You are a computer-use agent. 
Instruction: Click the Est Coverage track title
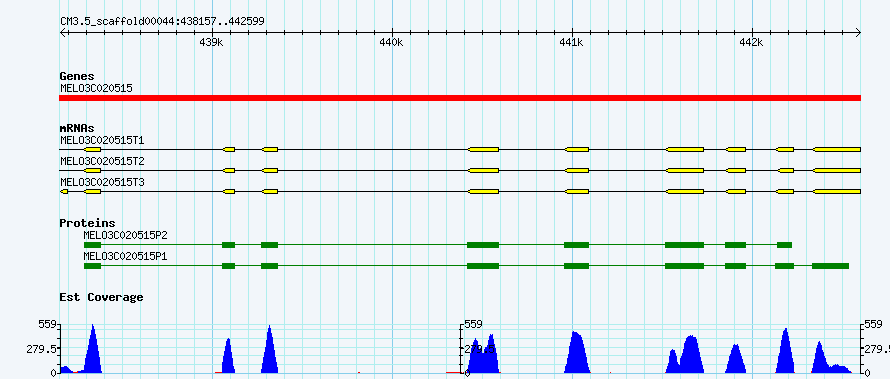pyautogui.click(x=101, y=297)
